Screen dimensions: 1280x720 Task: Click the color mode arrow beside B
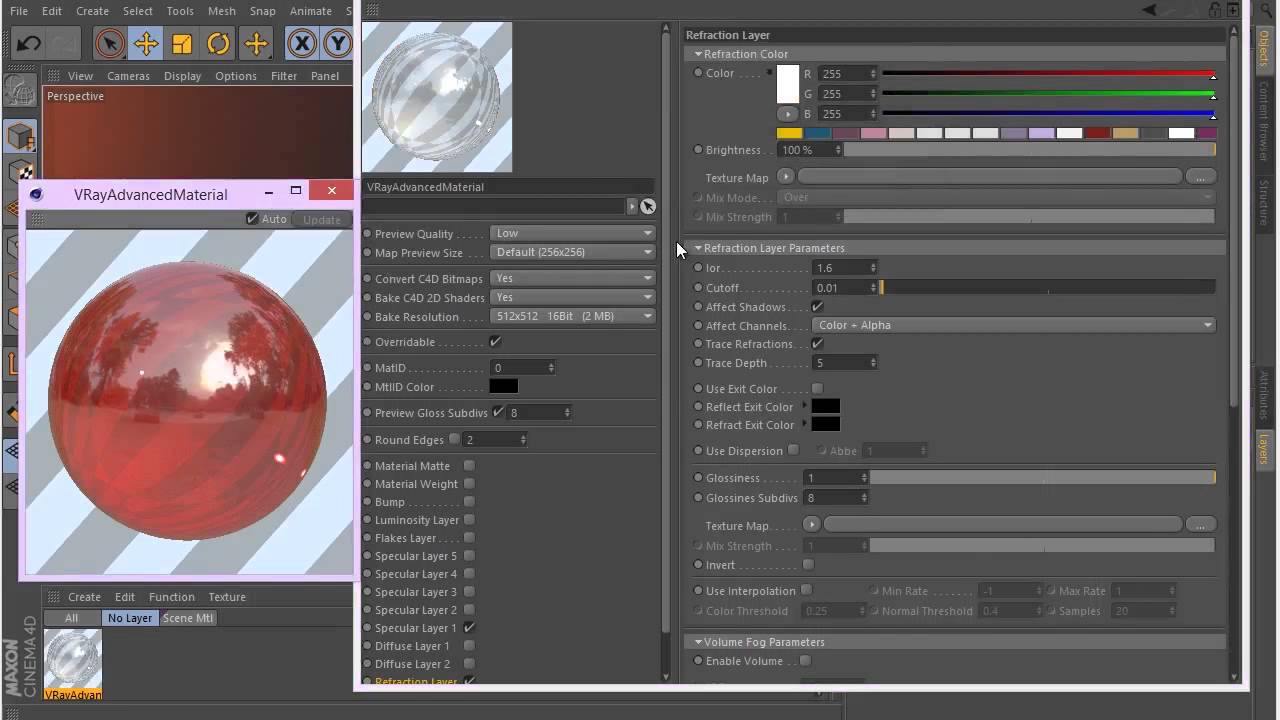coord(788,114)
